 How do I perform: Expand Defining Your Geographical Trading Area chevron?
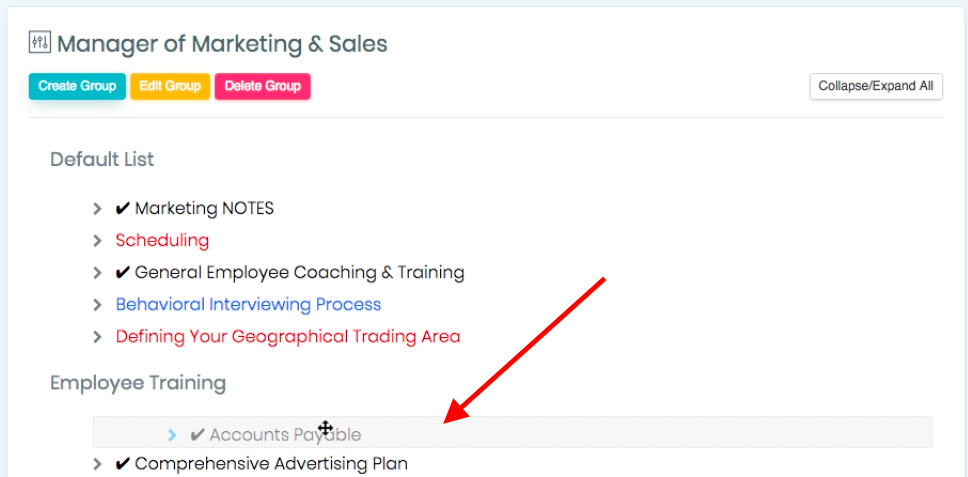(97, 337)
